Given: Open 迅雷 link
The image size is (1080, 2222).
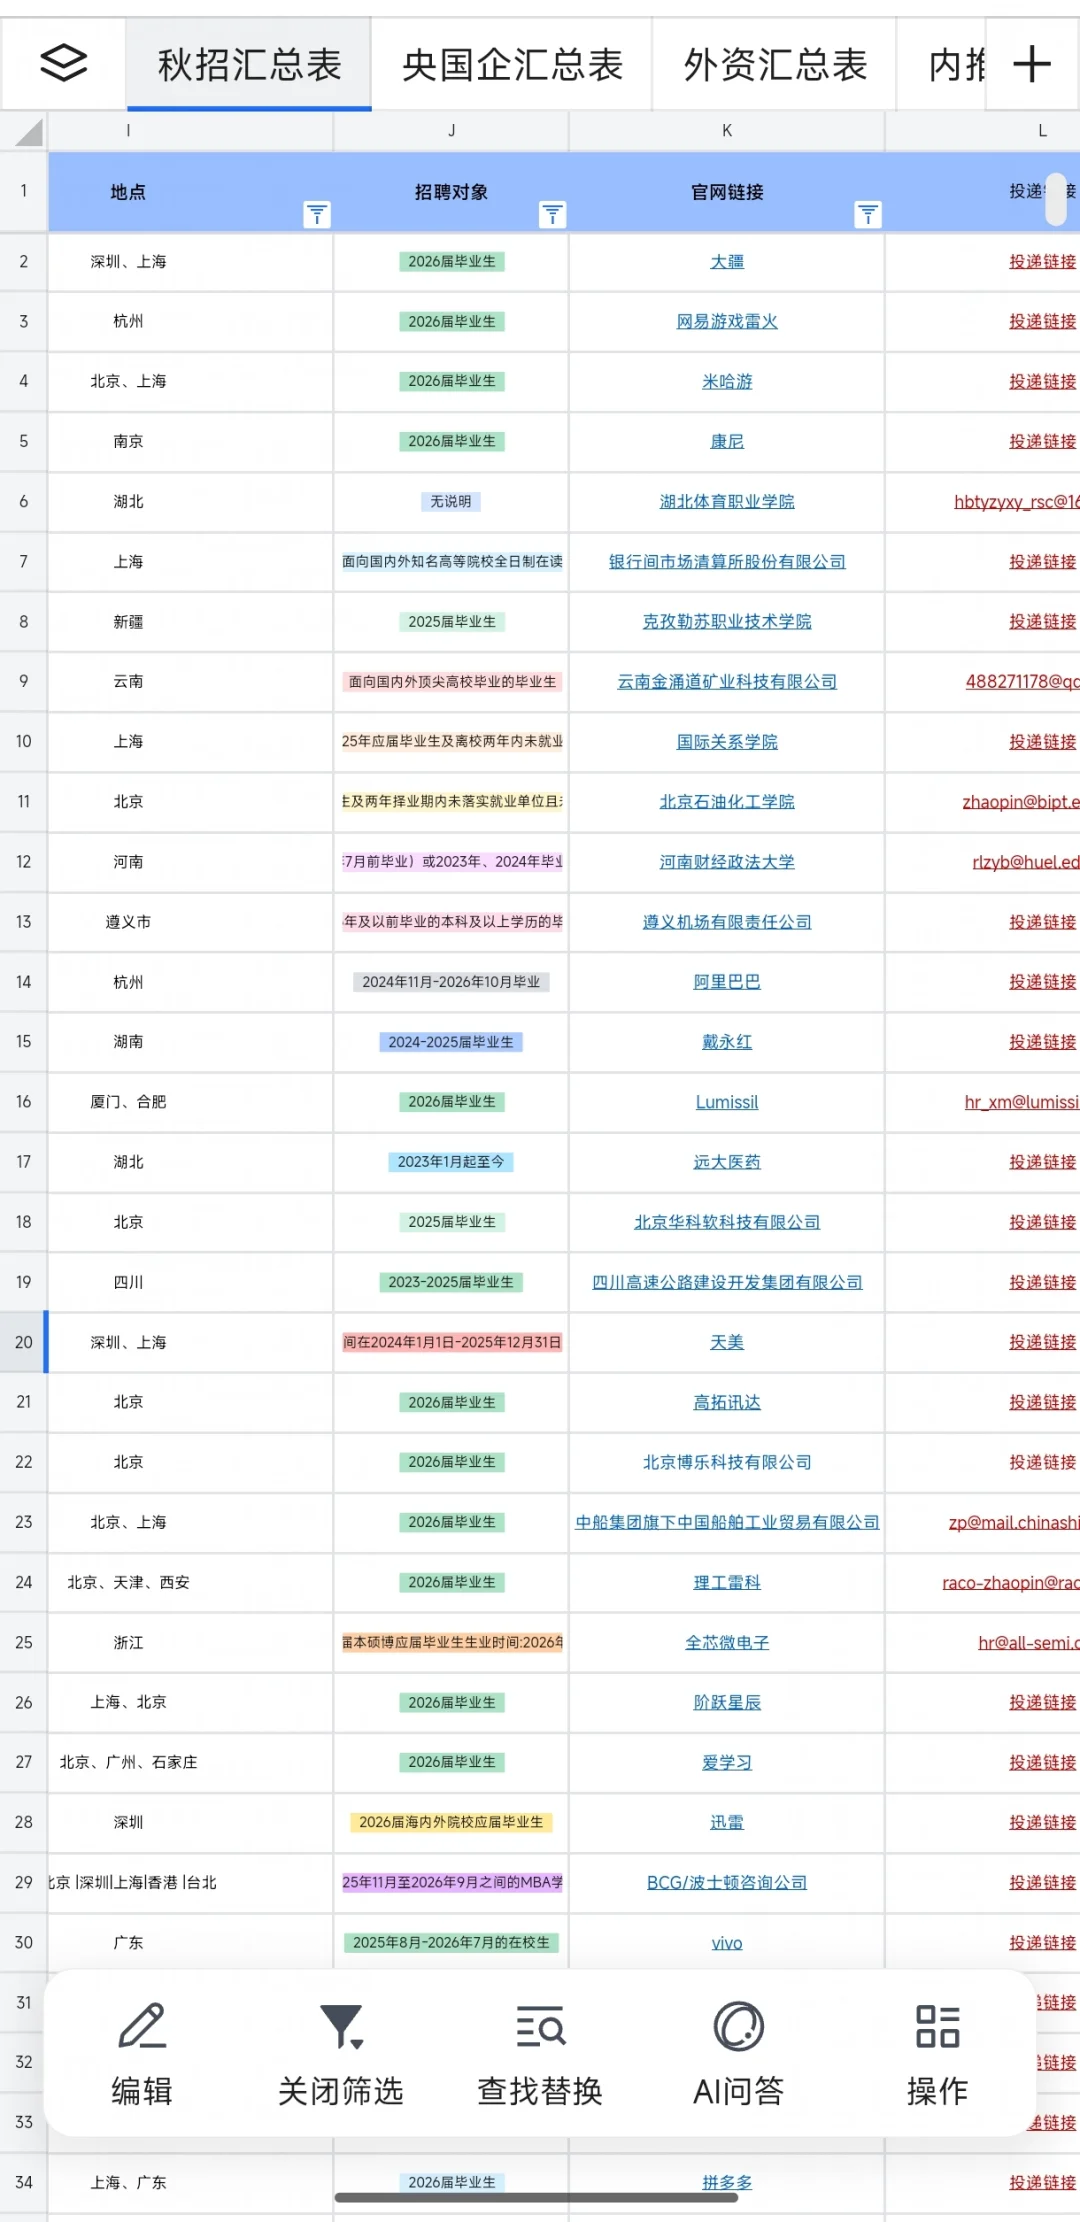Looking at the screenshot, I should tap(727, 1822).
